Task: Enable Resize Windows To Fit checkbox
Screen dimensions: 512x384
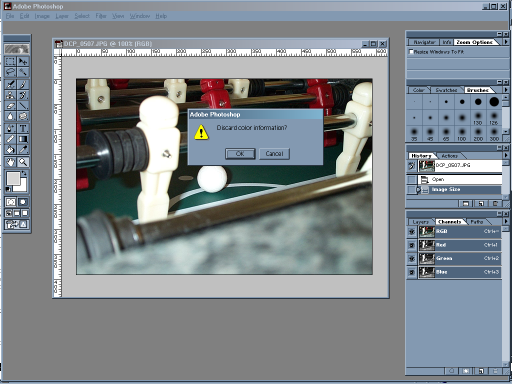Action: pos(411,52)
